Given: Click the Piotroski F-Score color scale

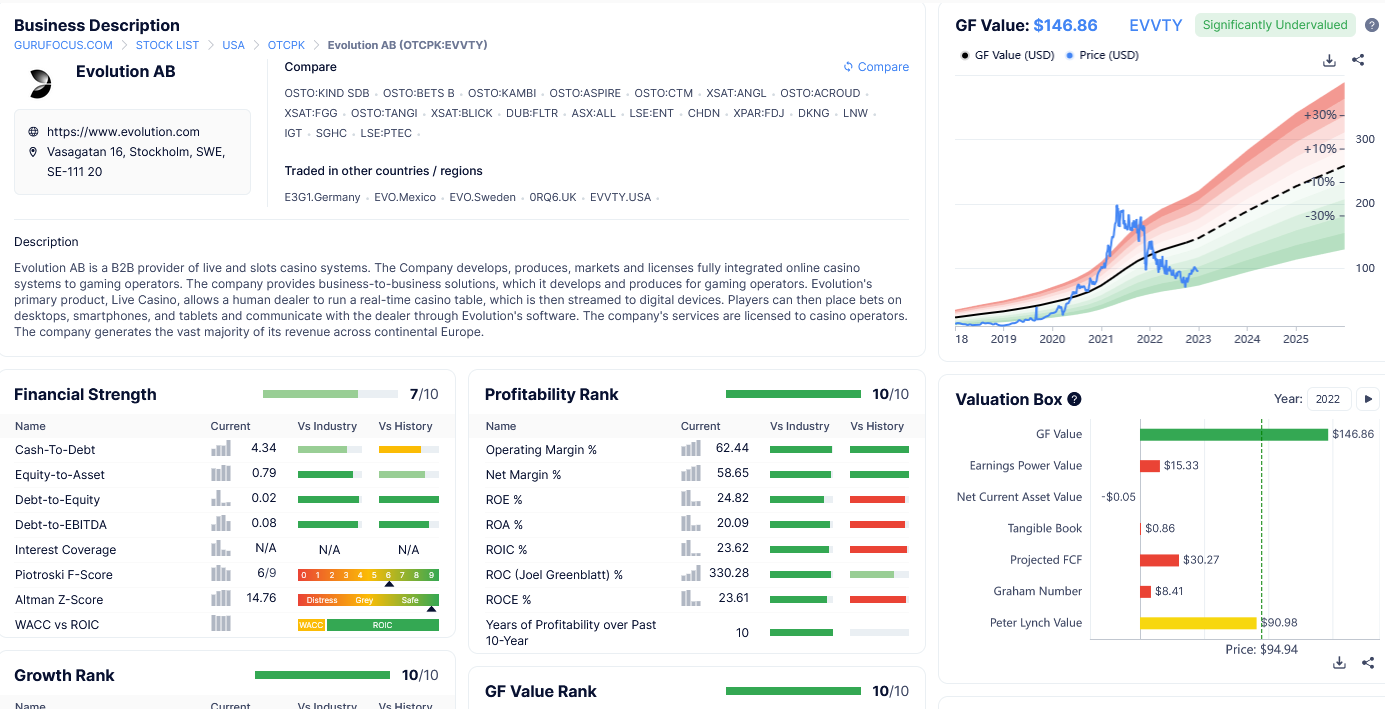Looking at the screenshot, I should (x=369, y=575).
